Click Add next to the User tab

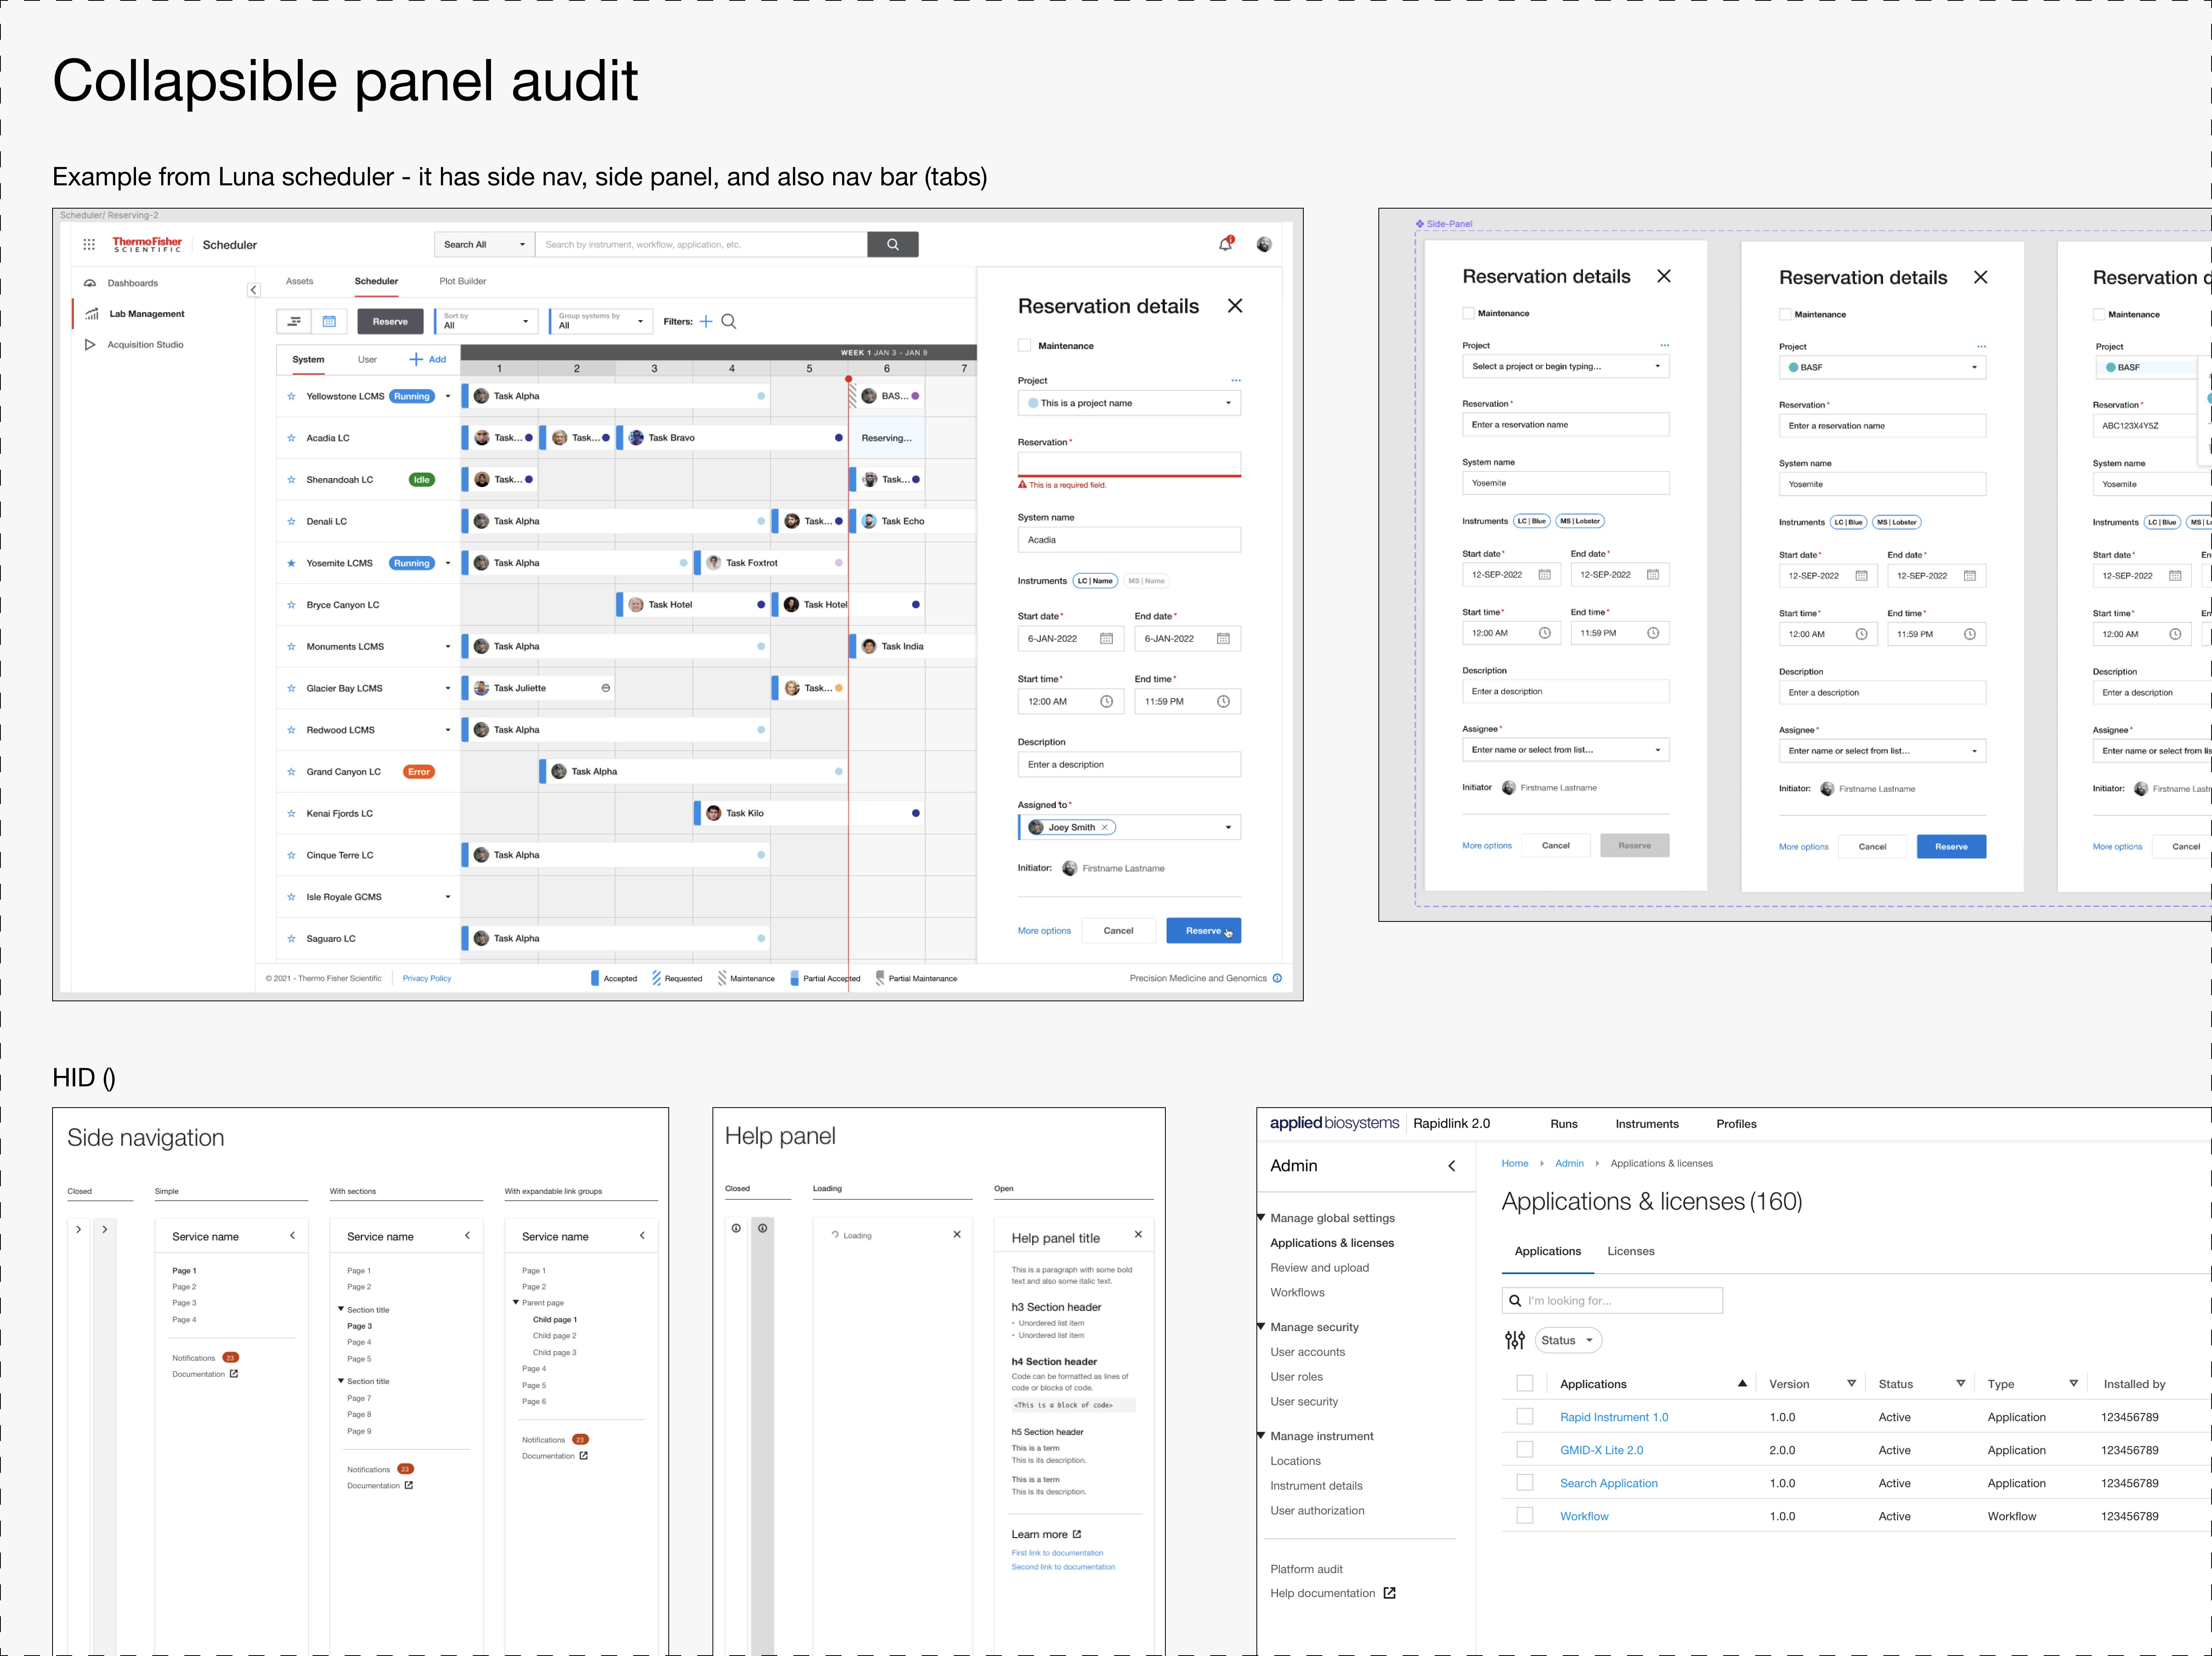click(x=428, y=360)
